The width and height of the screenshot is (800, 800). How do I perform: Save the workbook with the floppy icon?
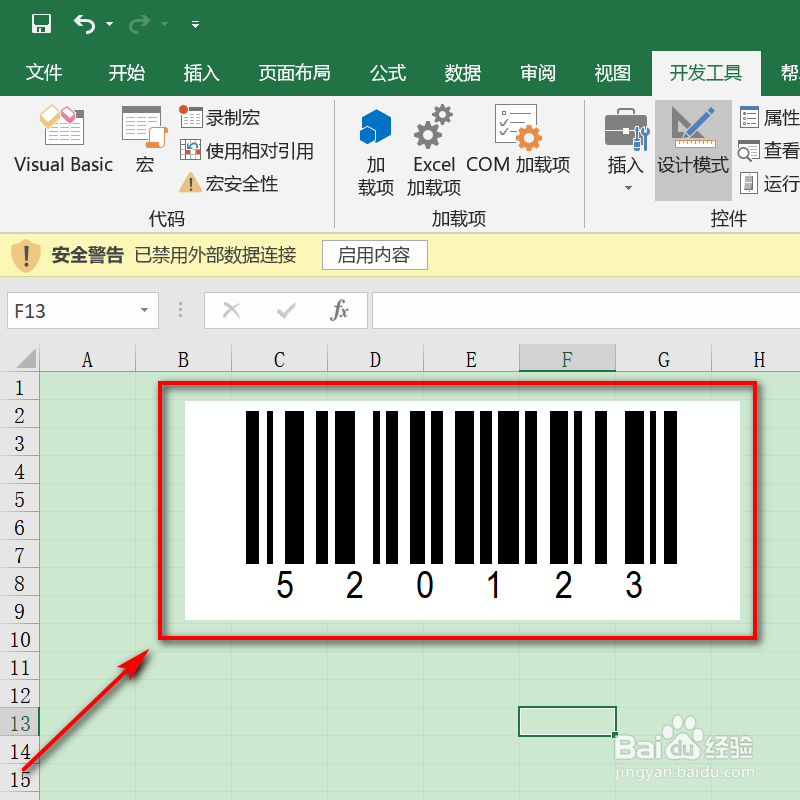[41, 23]
